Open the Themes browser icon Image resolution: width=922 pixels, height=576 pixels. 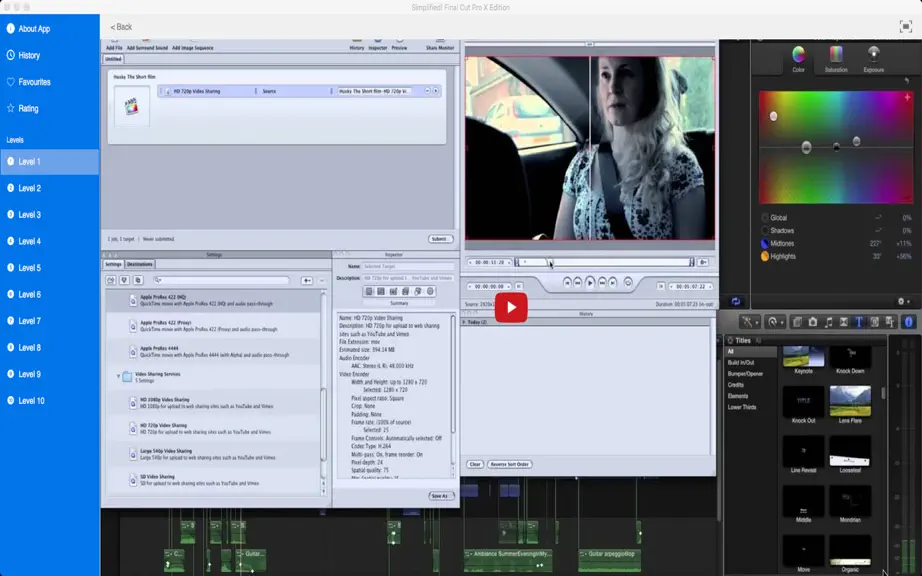[890, 322]
